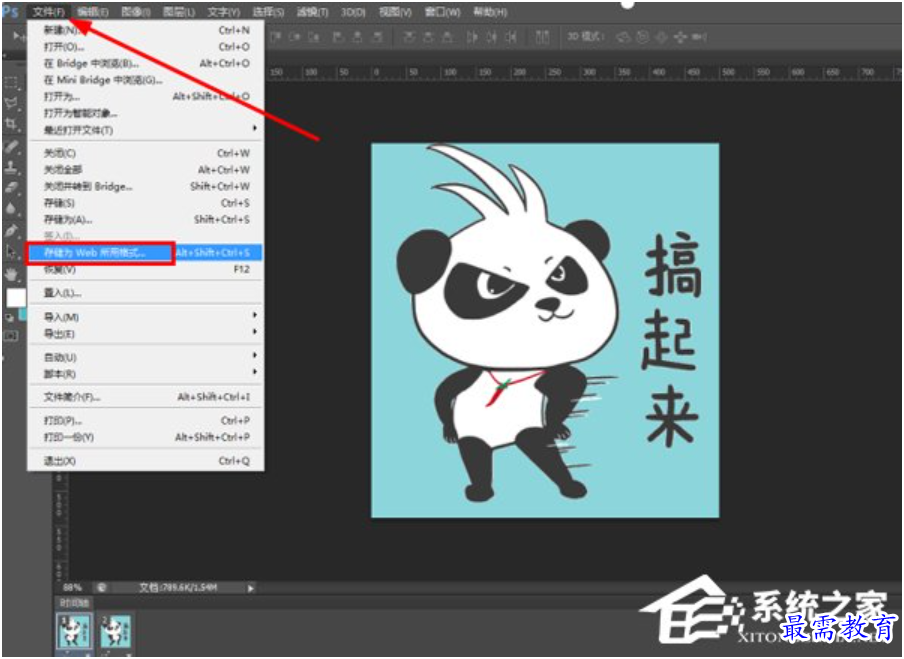Select the Path Selection arrow tool
Image resolution: width=904 pixels, height=659 pixels.
[x=11, y=251]
